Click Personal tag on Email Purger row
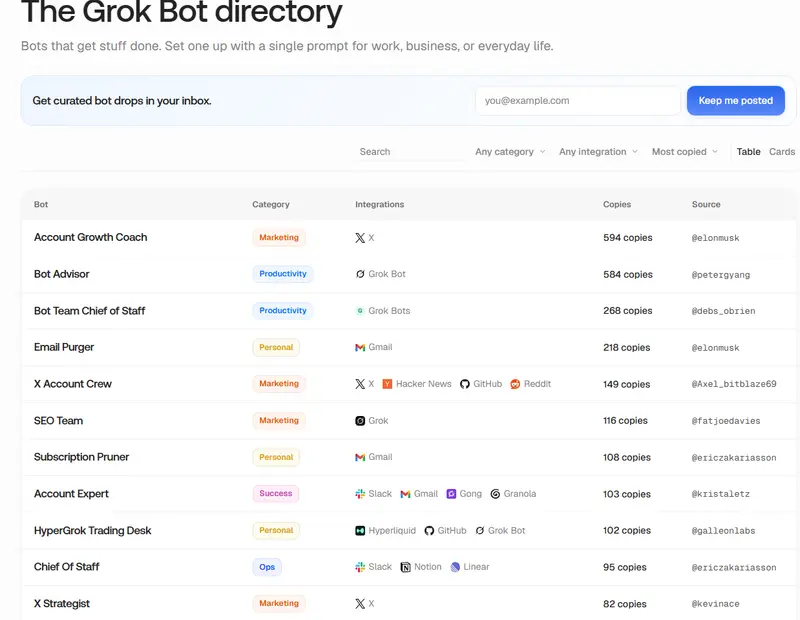The width and height of the screenshot is (800, 620). click(276, 347)
